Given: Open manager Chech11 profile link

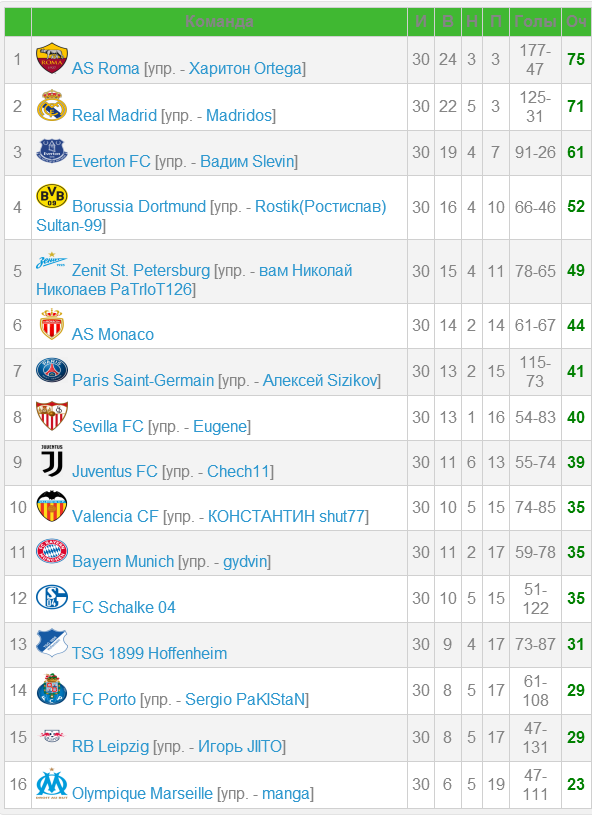Looking at the screenshot, I should point(239,471).
